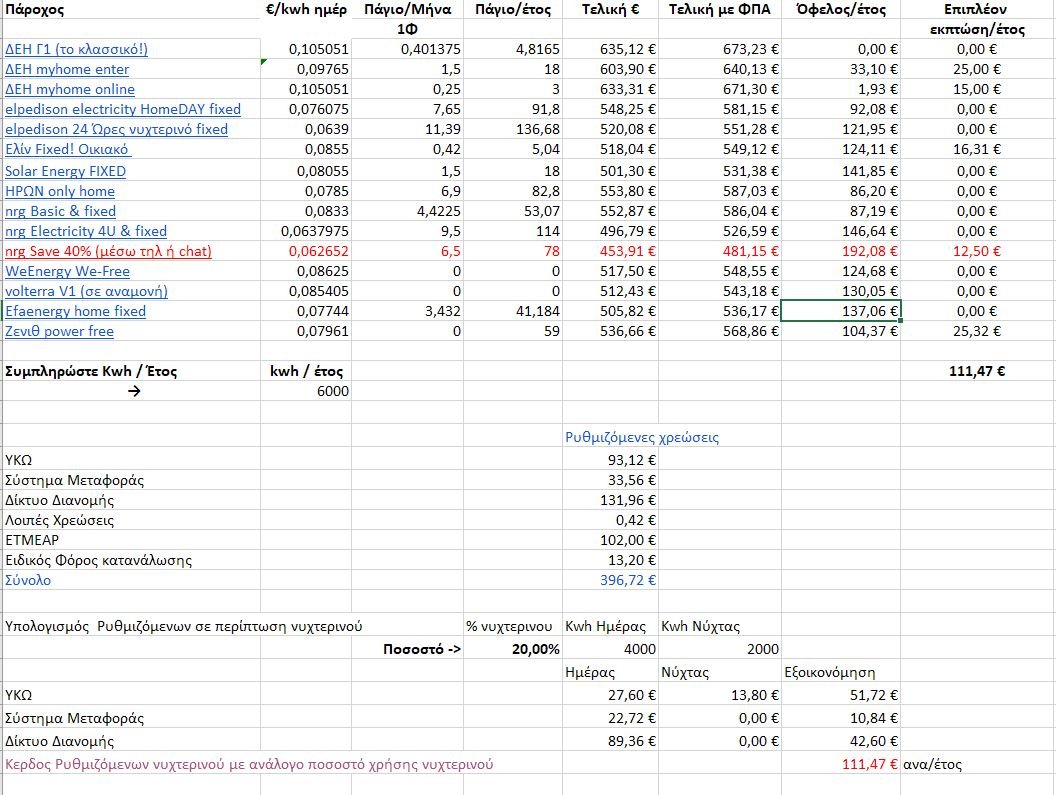Viewport: 1056px width, 795px height.
Task: Select the cell 0,09765 with green marker
Action: point(306,69)
